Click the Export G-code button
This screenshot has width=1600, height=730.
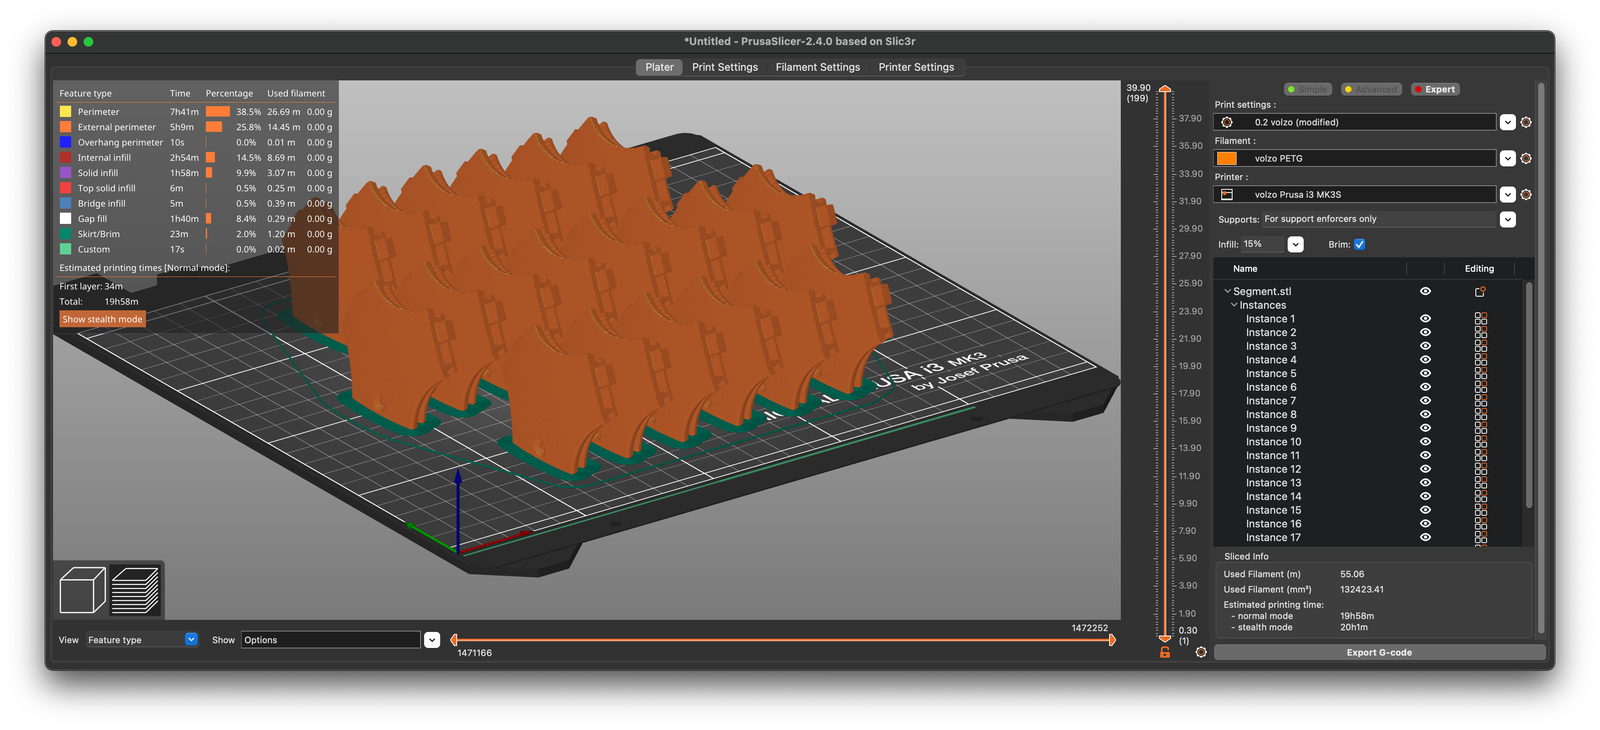click(x=1379, y=652)
